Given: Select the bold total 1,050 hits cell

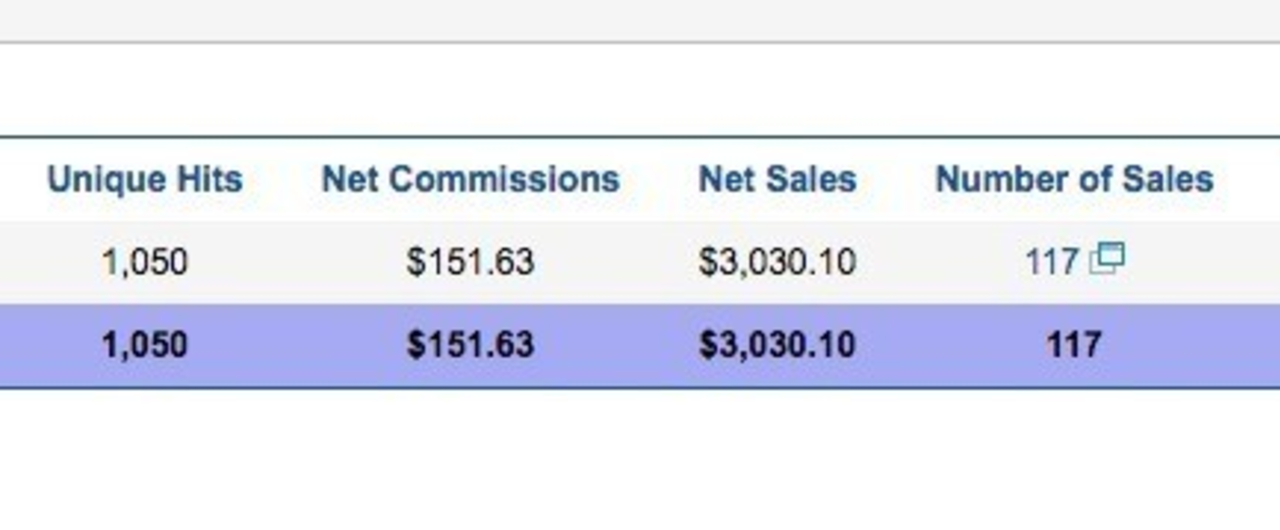Looking at the screenshot, I should pyautogui.click(x=144, y=345).
